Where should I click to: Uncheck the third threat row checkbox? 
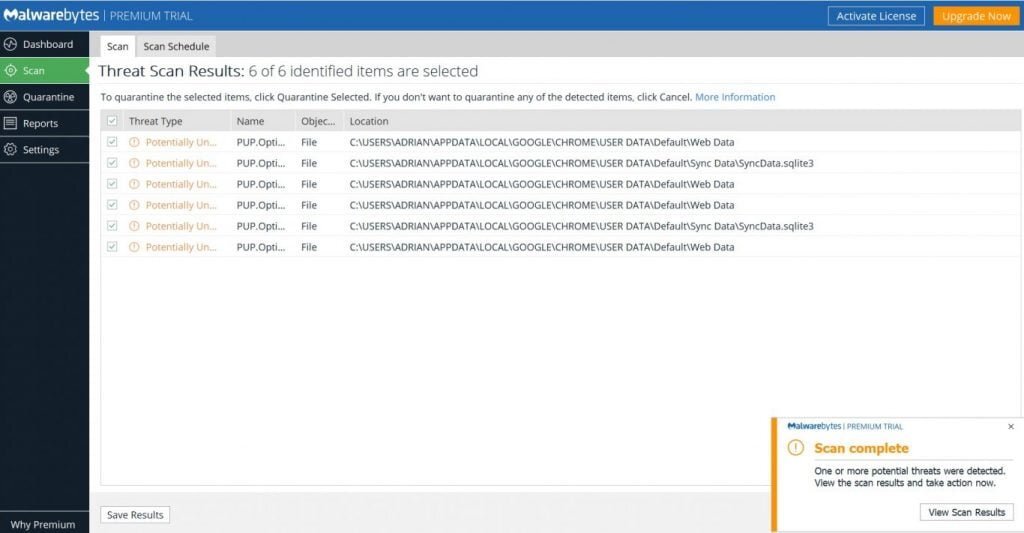click(x=112, y=184)
